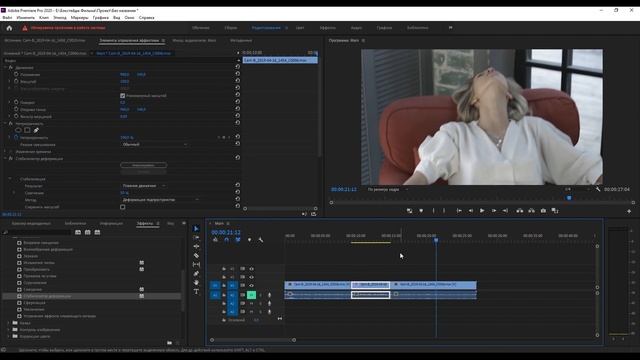Viewport: 640px width, 360px height.
Task: Play the sequence in Program monitor
Action: (482, 211)
